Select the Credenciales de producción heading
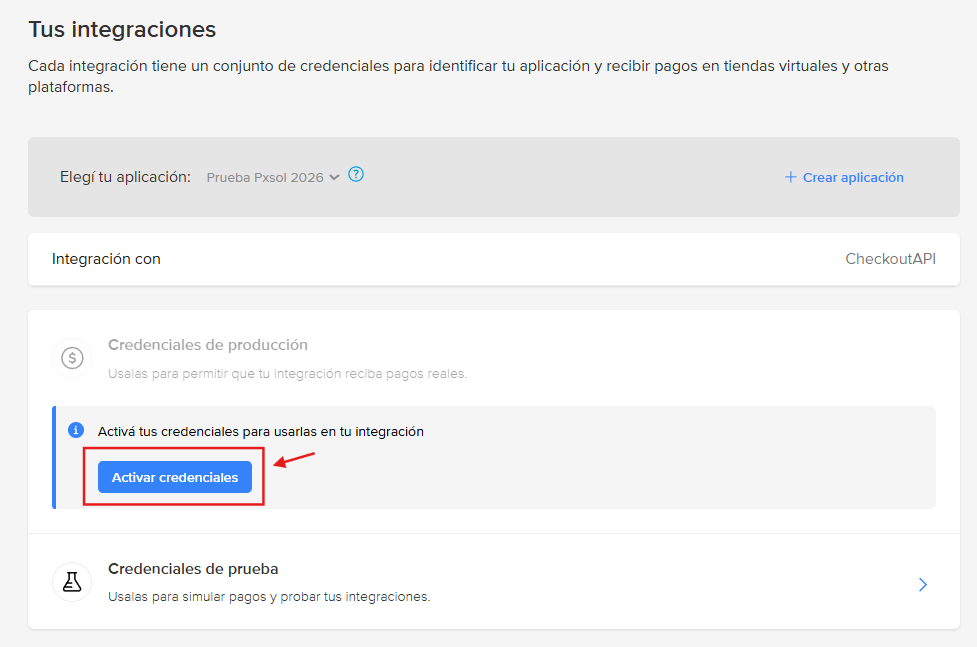This screenshot has width=977, height=647. (x=208, y=345)
